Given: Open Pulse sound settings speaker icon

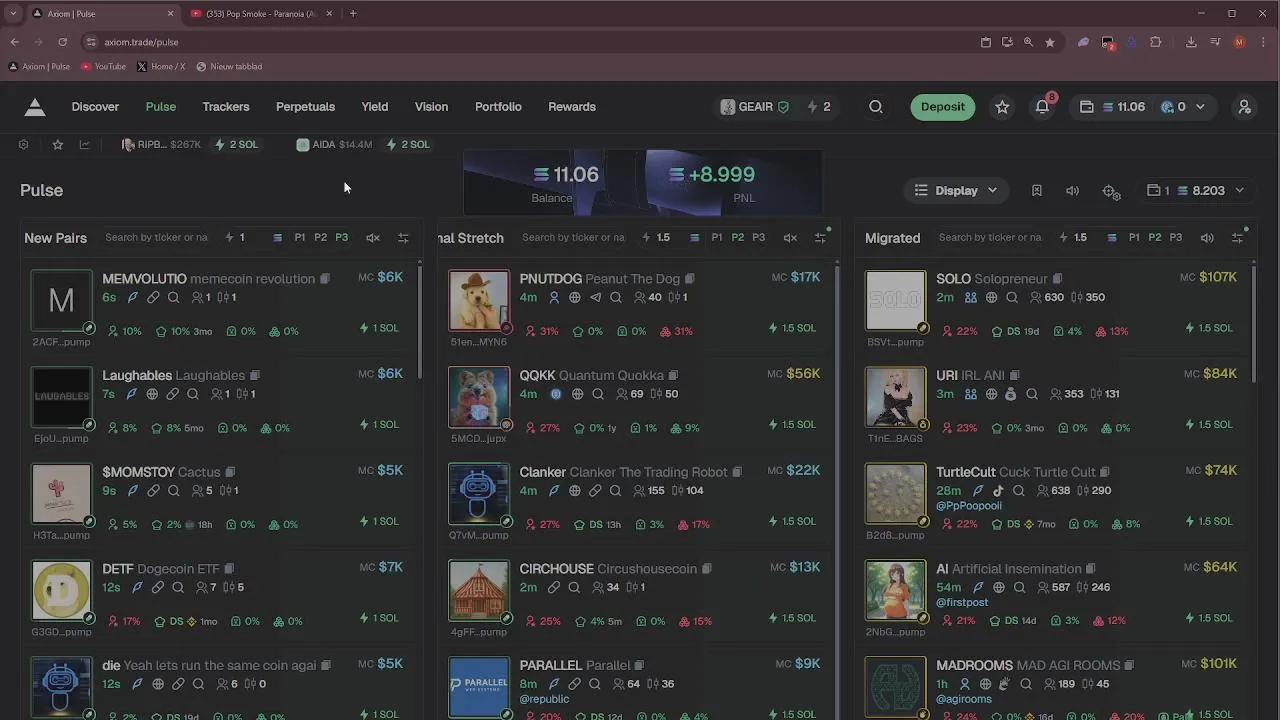Looking at the screenshot, I should [1072, 190].
